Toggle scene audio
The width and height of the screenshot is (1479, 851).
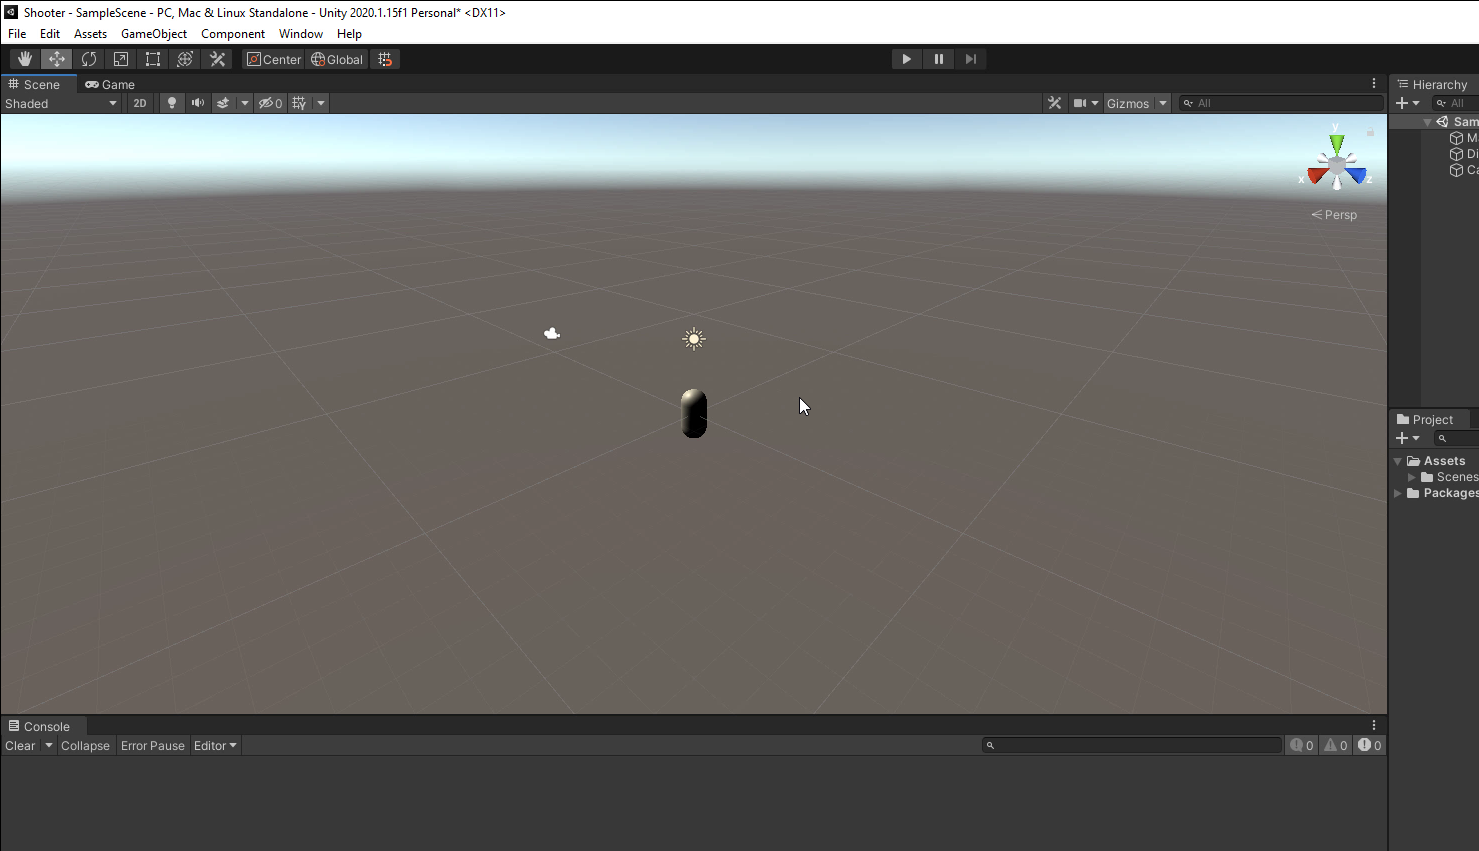tap(198, 103)
